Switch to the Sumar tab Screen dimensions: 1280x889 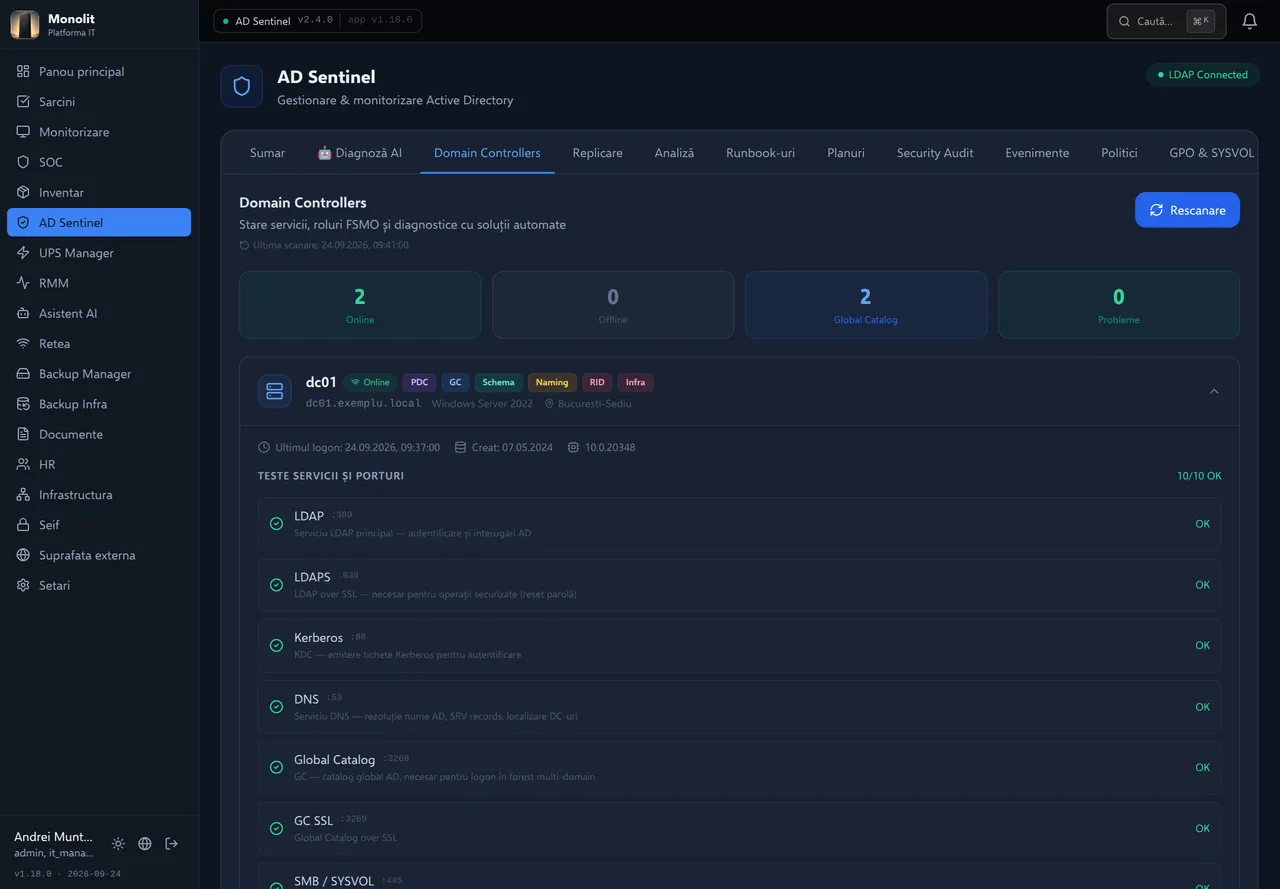tap(267, 153)
